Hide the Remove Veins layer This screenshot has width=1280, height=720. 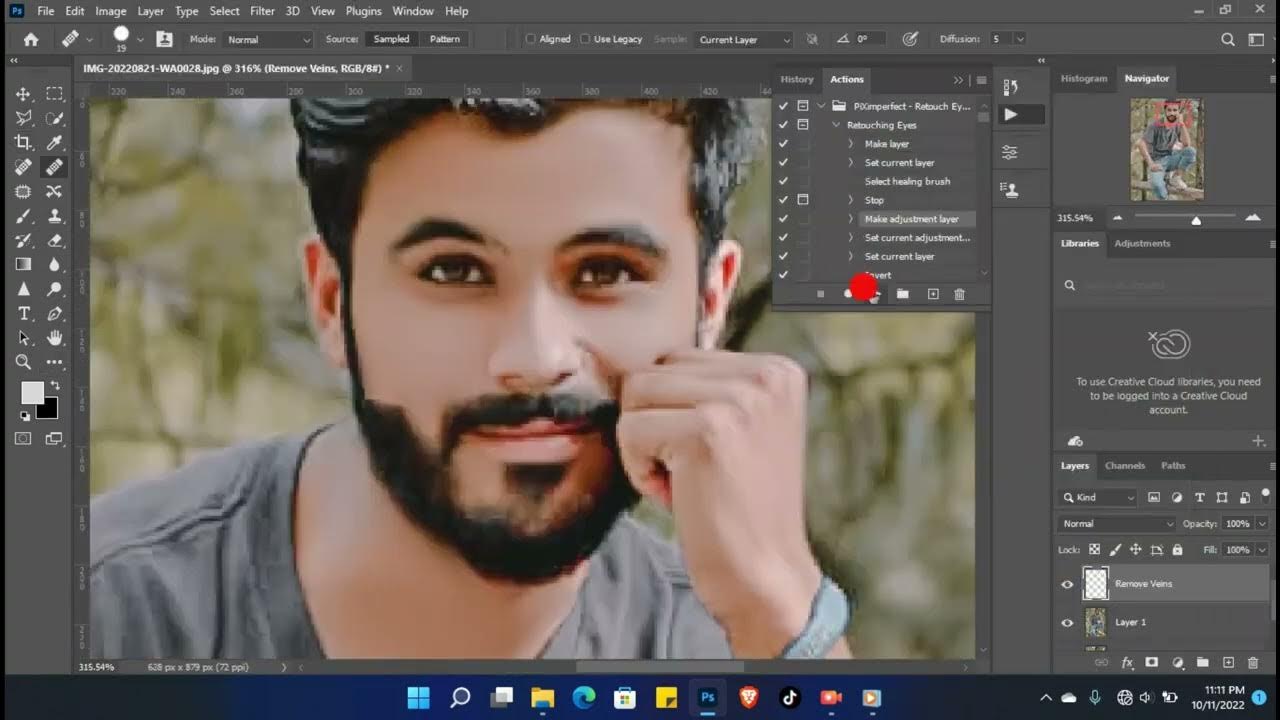point(1067,584)
